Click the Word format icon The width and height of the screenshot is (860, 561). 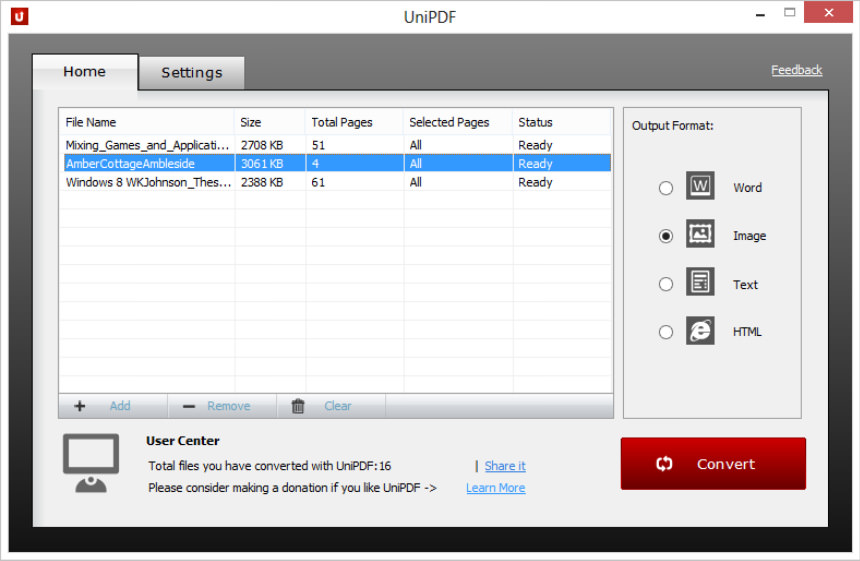(x=700, y=187)
